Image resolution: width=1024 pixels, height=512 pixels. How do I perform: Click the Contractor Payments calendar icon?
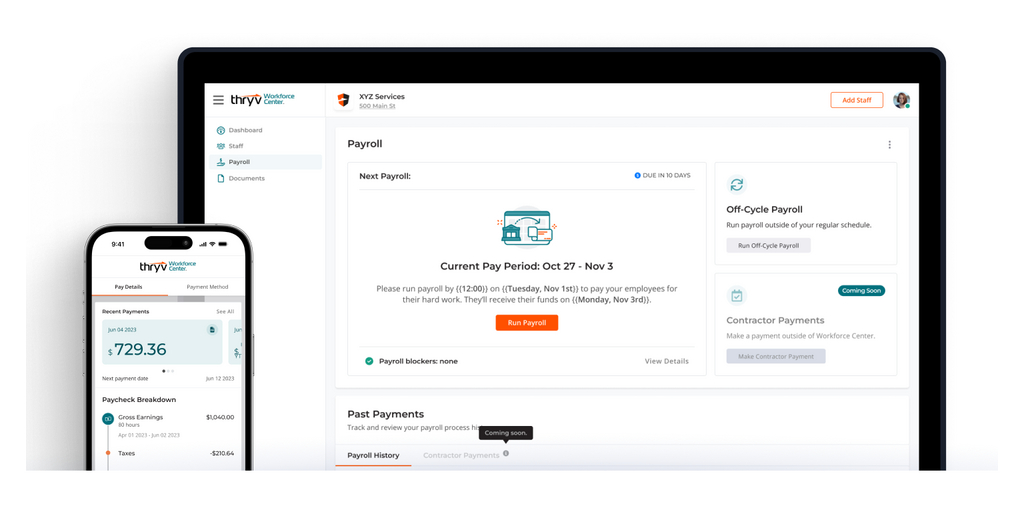coord(736,296)
